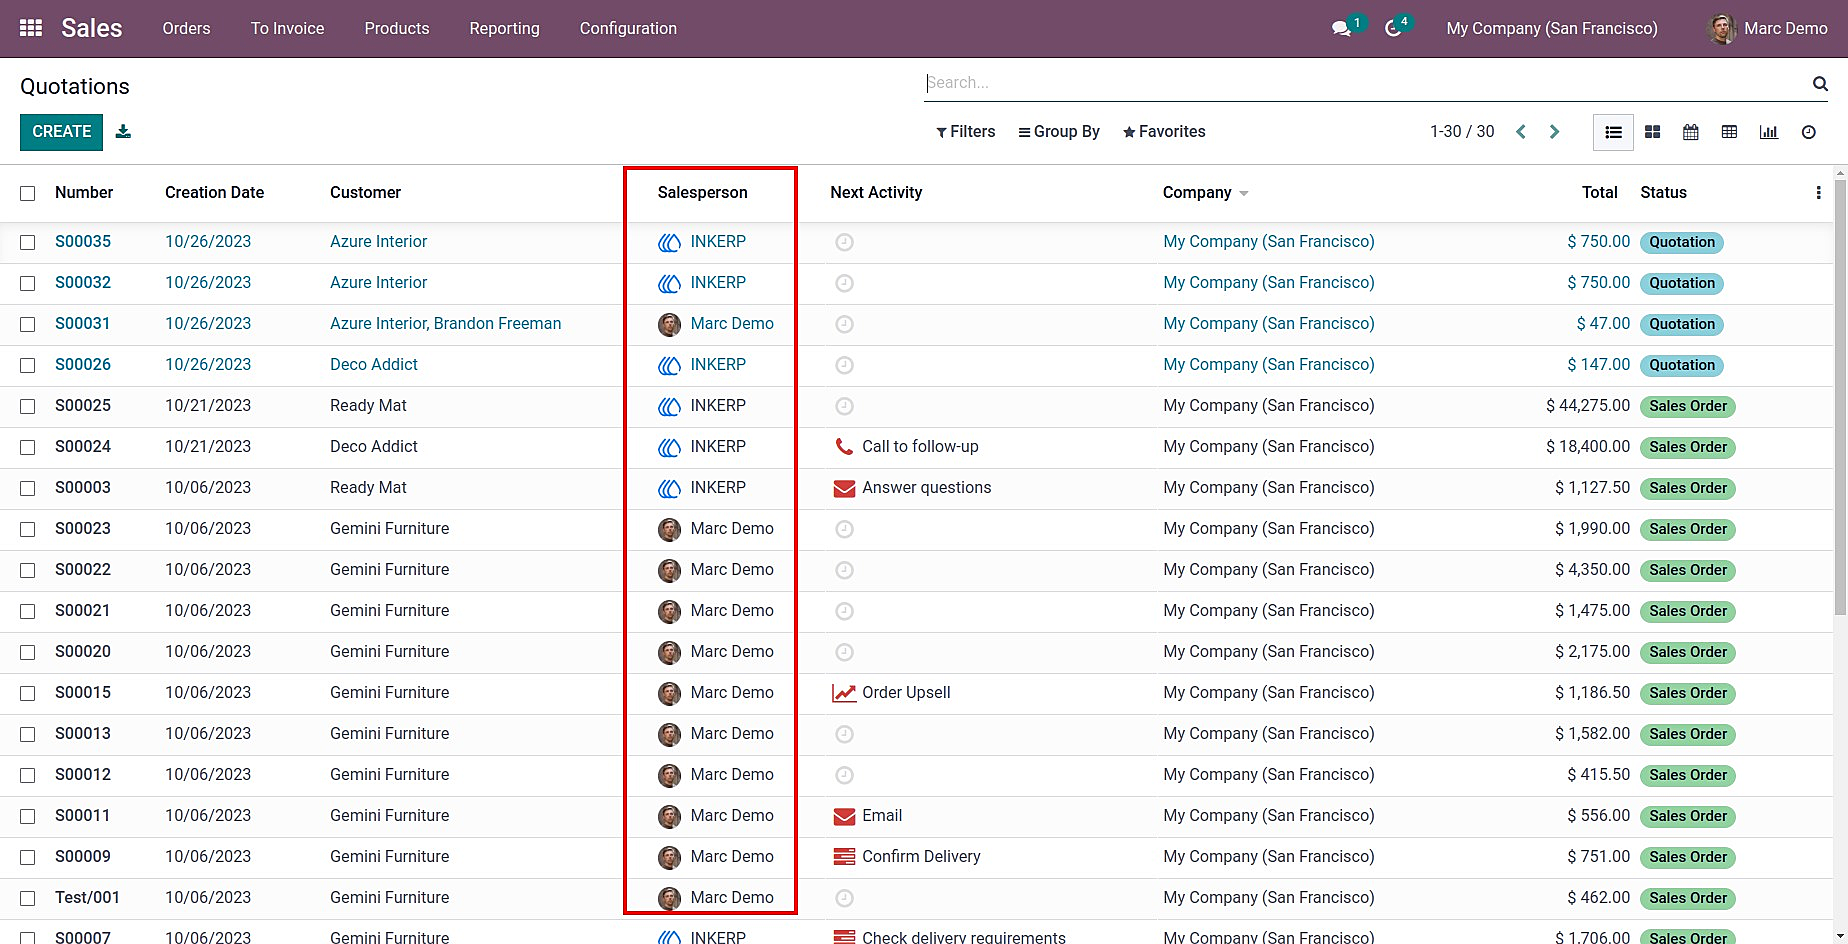
Task: Focus the Search input field
Action: point(1366,83)
